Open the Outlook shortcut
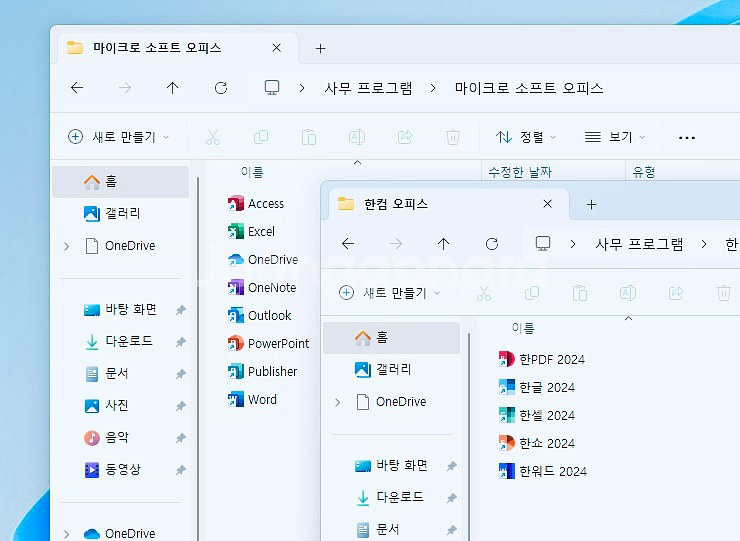This screenshot has width=740, height=541. (236, 315)
